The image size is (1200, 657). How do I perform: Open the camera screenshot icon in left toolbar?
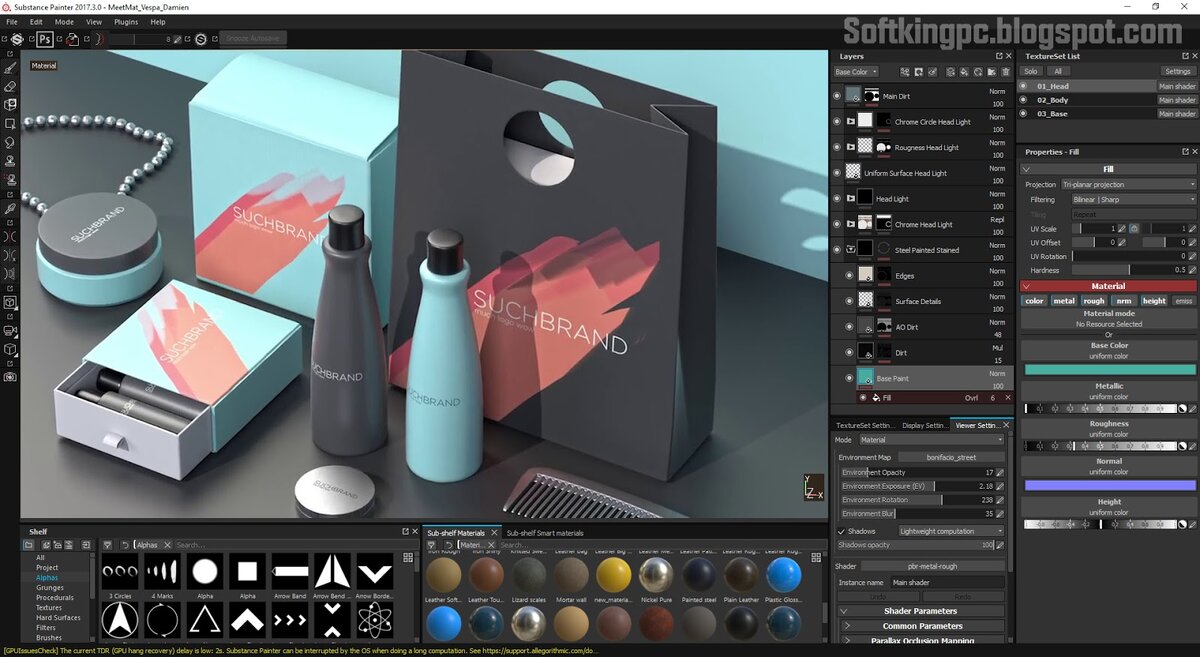click(x=10, y=377)
